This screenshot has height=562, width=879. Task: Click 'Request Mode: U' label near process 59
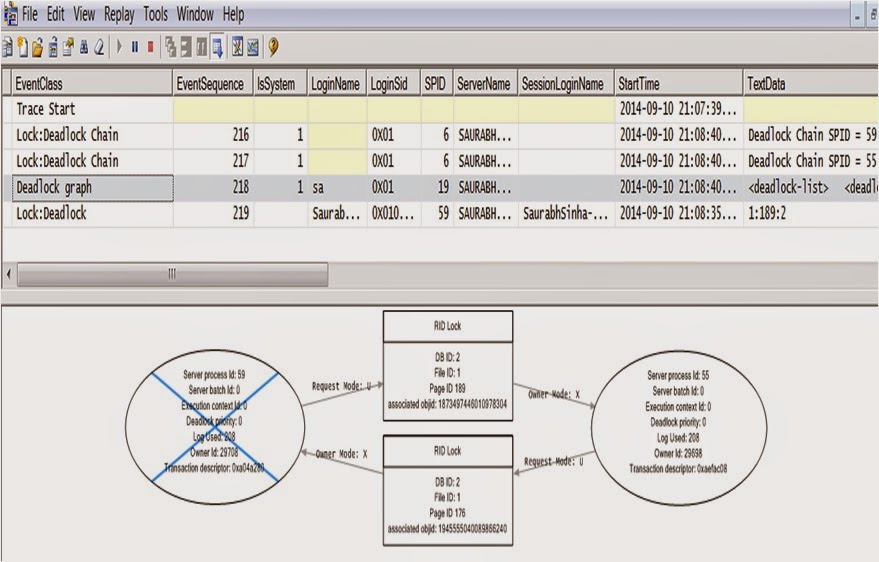point(341,386)
